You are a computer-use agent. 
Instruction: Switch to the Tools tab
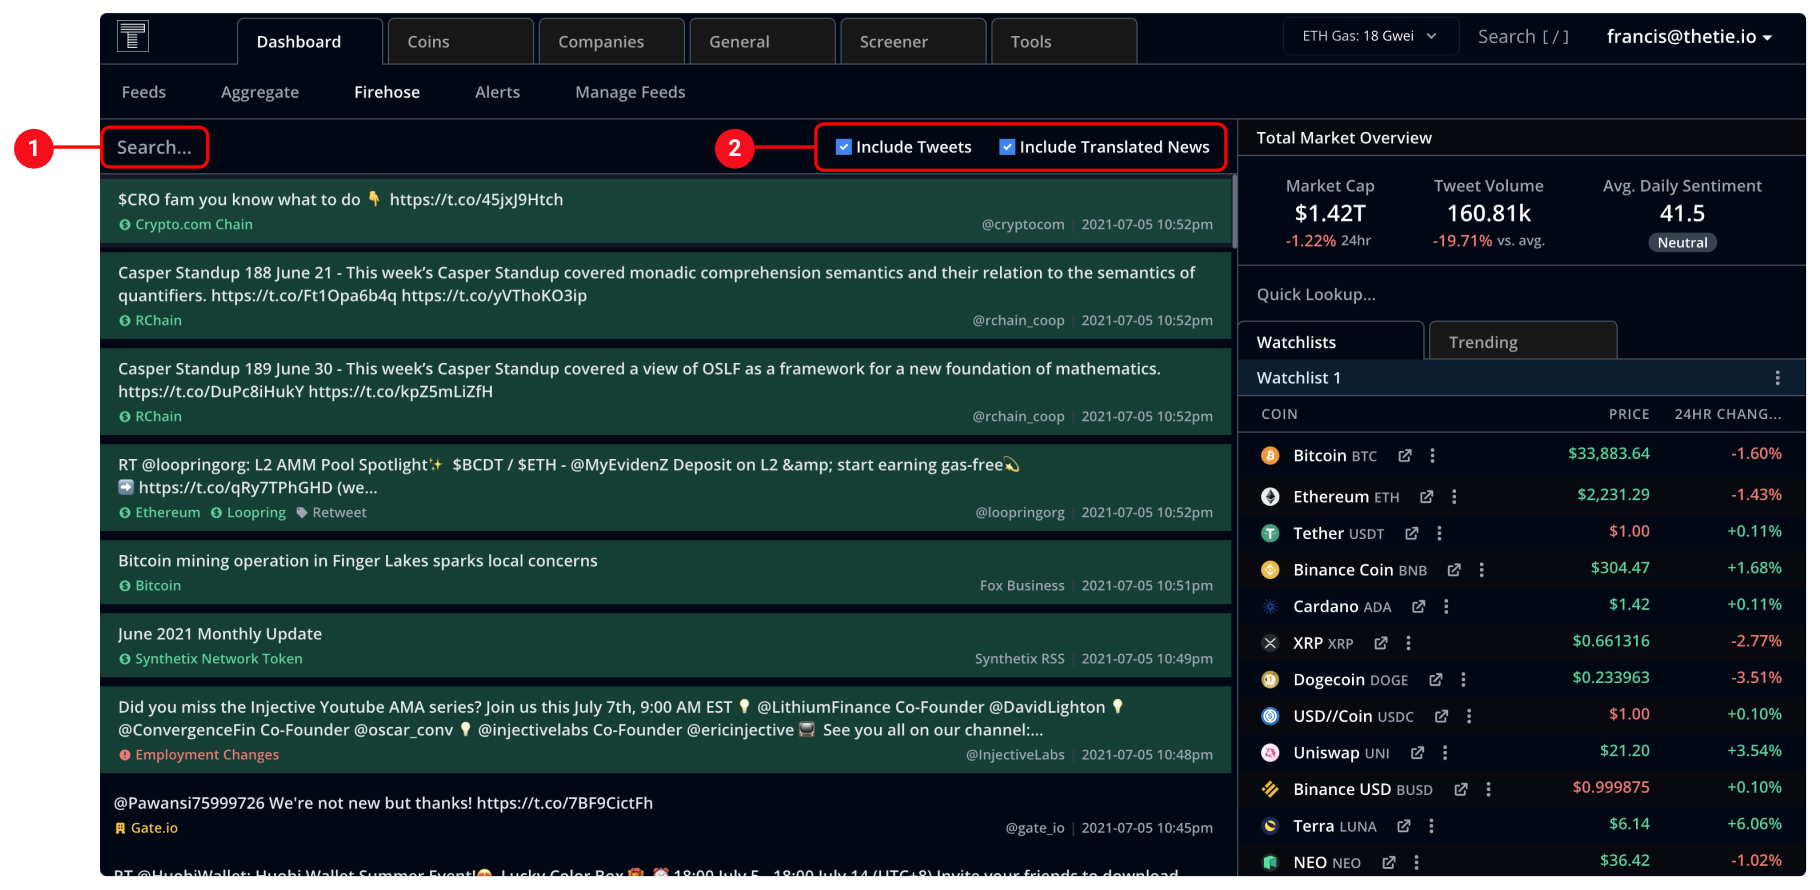[x=1064, y=42]
